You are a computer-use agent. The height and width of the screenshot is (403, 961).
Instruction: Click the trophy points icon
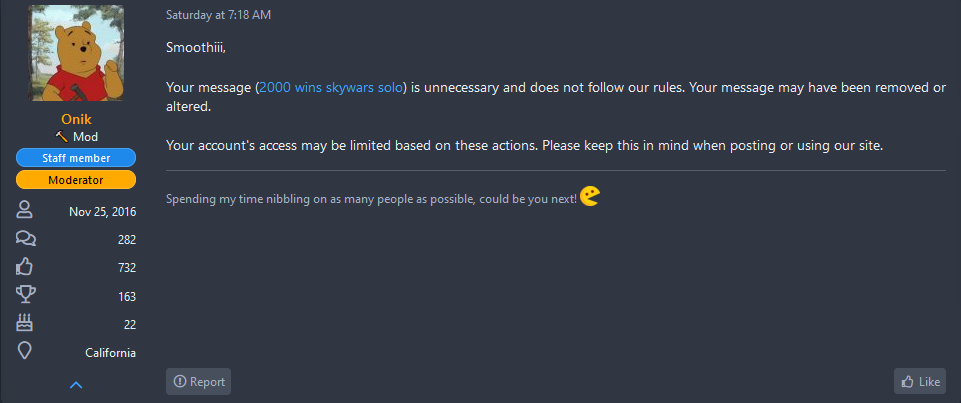(x=25, y=296)
